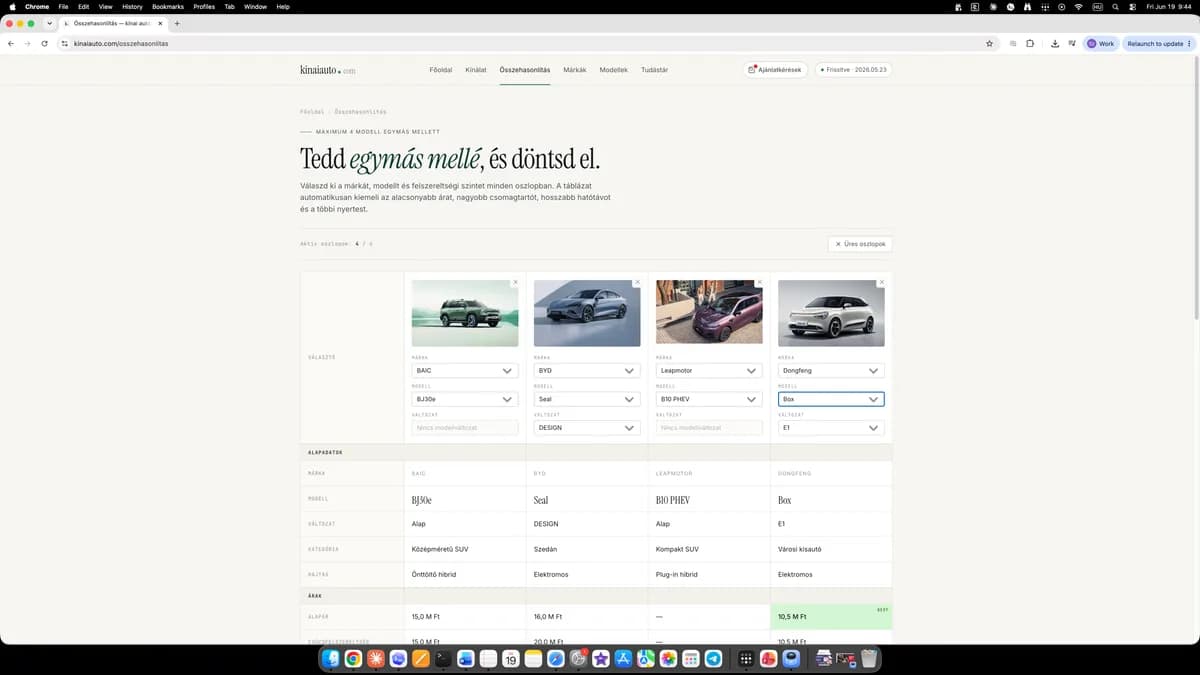Open the DESIGN variant dropdown

[587, 428]
